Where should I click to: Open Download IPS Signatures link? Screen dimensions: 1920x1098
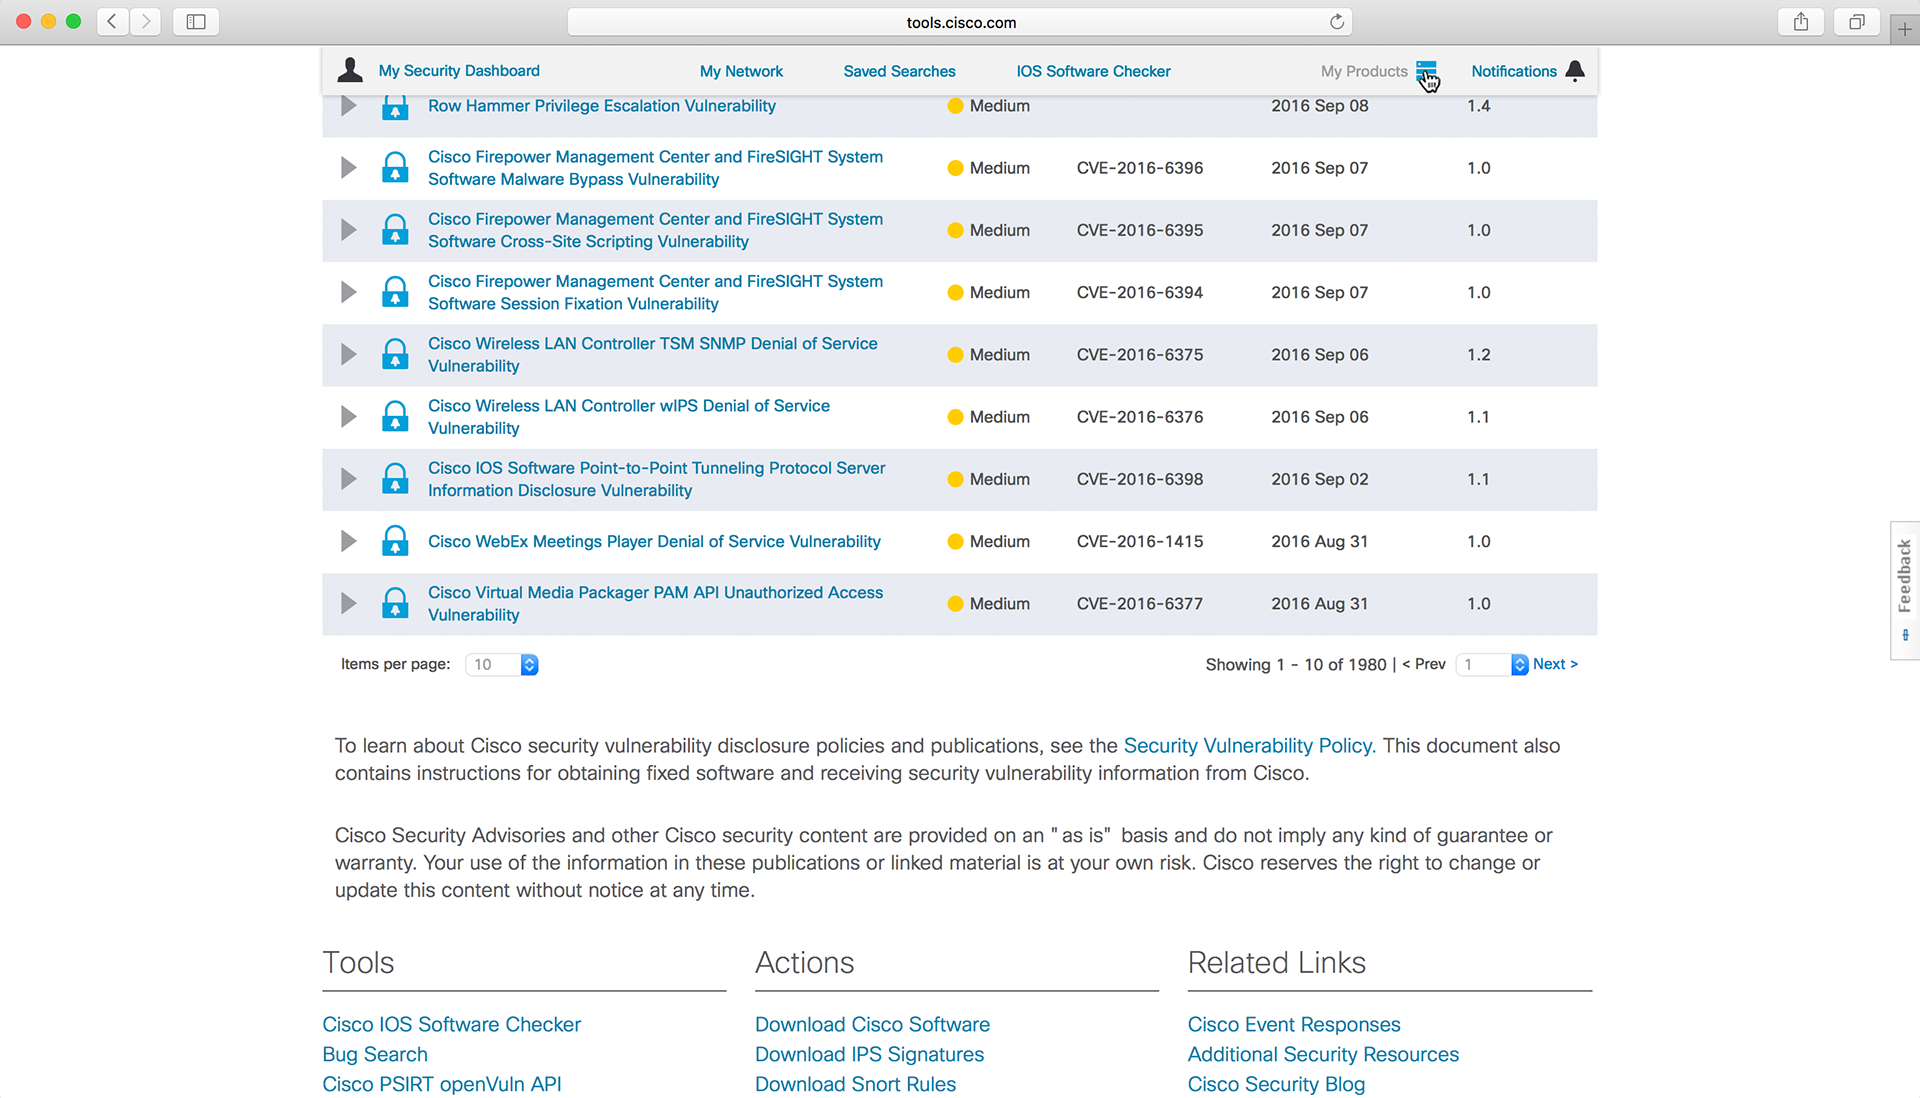tap(869, 1055)
